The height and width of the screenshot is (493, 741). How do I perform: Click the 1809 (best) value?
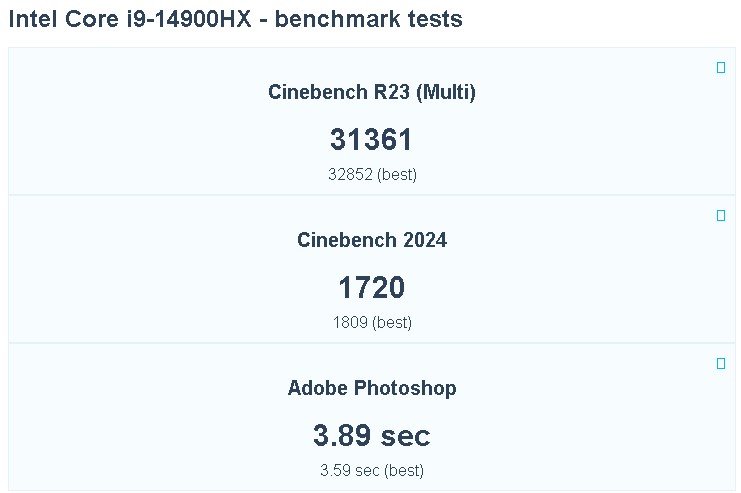(x=372, y=322)
